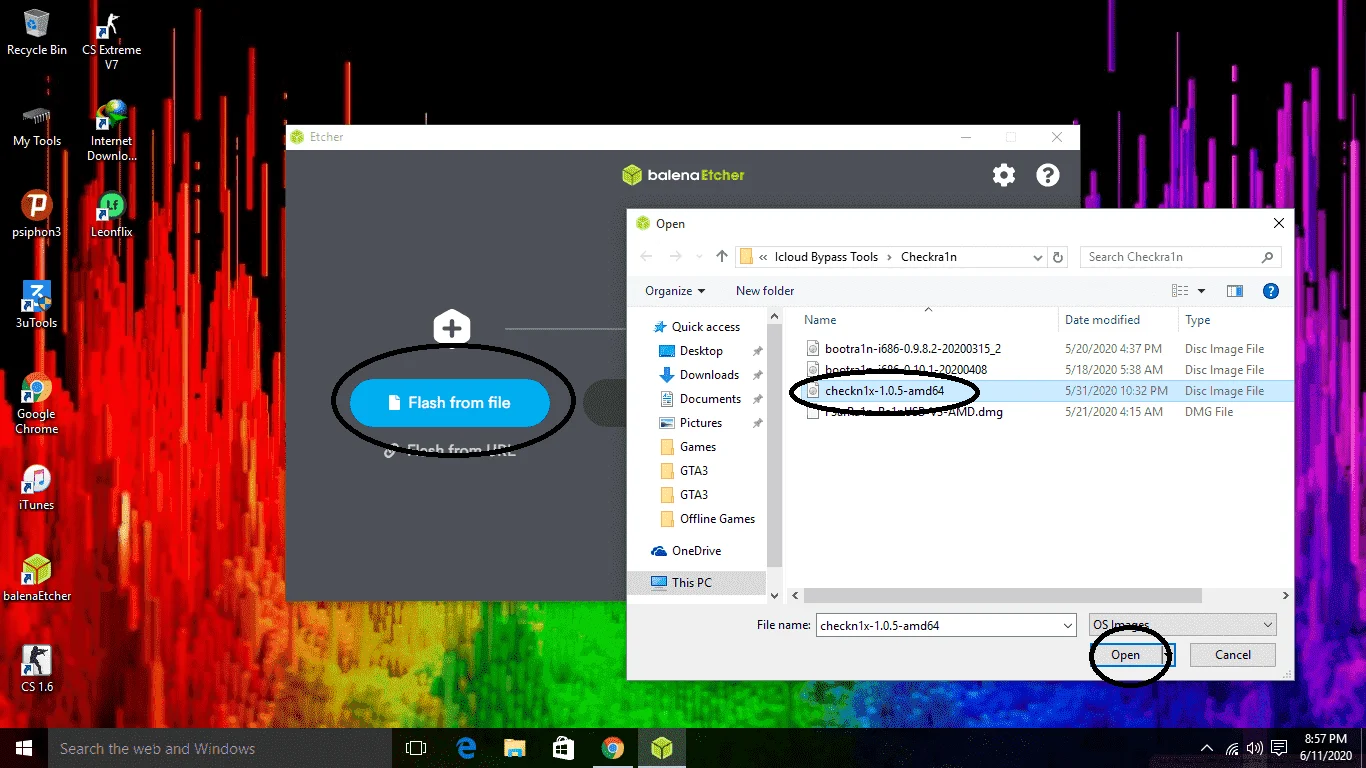Open Etcher settings gear icon
The height and width of the screenshot is (768, 1366).
click(1004, 175)
